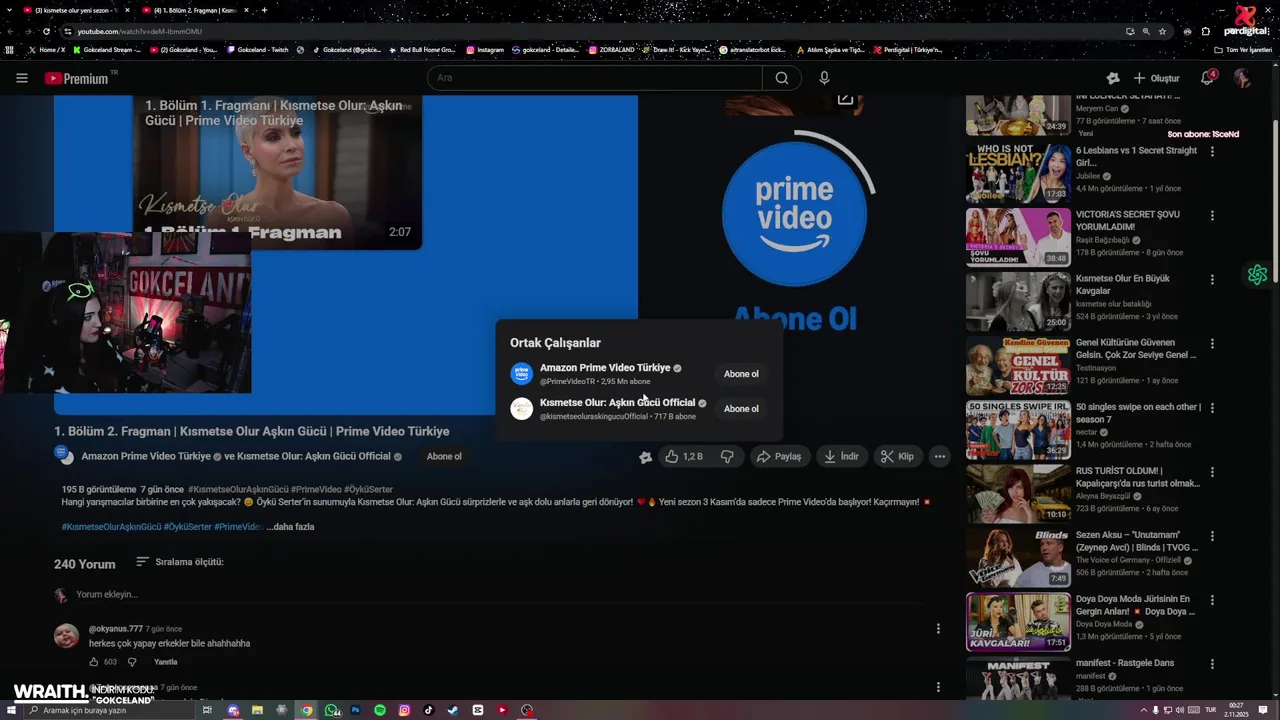
Task: Open Kısmetse Olur En Büyük Kavgalar thumbnail
Action: (x=1018, y=300)
